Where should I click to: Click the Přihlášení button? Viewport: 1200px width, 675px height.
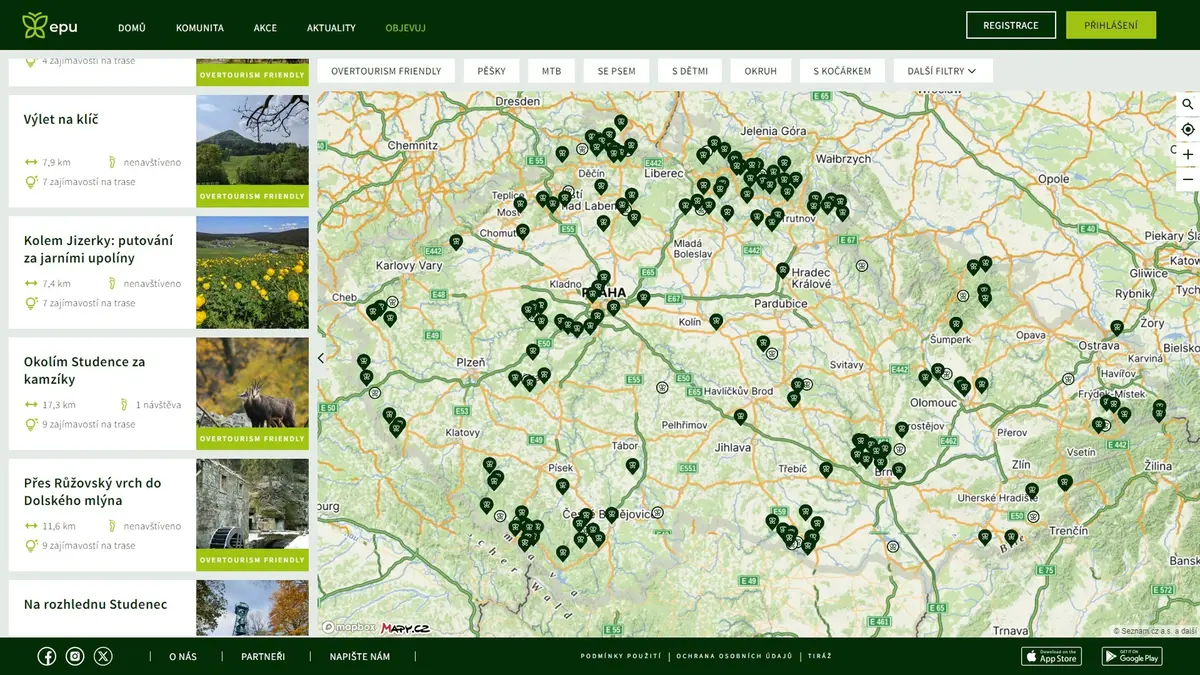click(x=1111, y=25)
